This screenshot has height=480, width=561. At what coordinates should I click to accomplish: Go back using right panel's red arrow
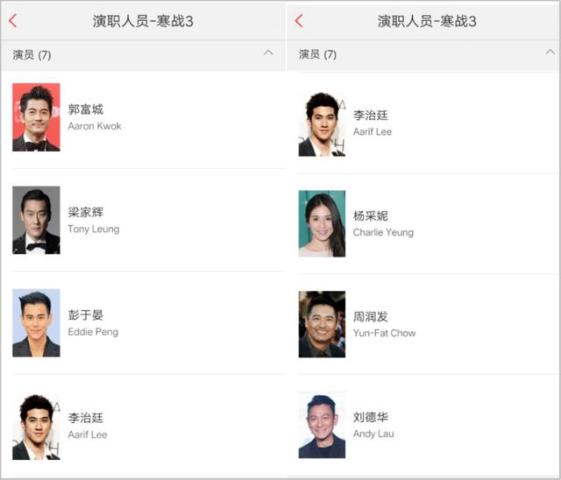point(299,21)
